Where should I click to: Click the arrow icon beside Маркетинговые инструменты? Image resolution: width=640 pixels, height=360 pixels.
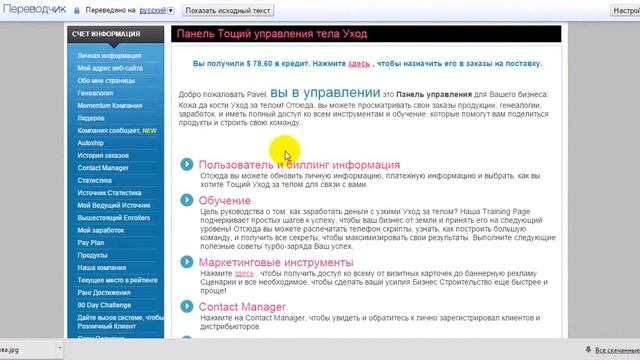[187, 262]
